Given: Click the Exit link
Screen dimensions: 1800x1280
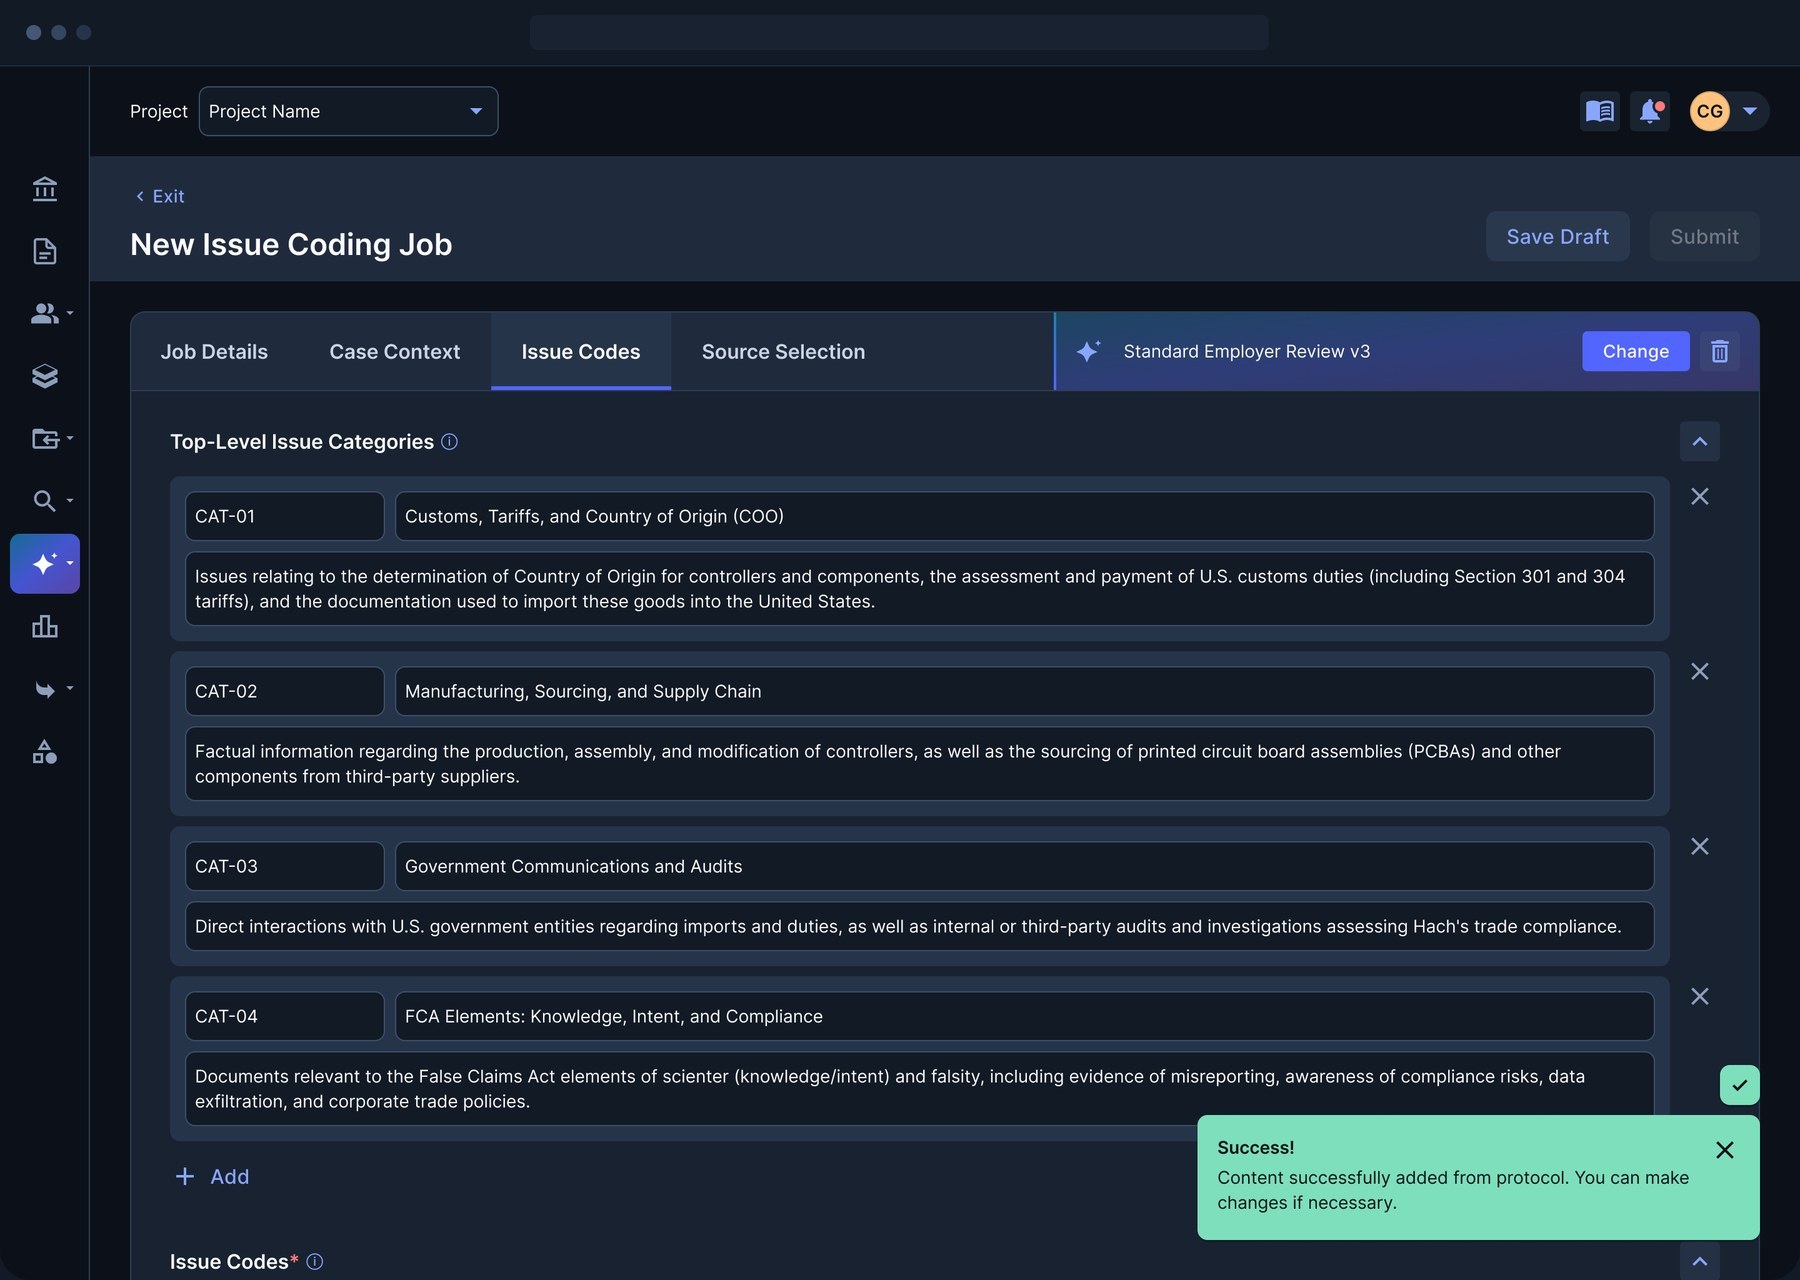Looking at the screenshot, I should (x=160, y=196).
